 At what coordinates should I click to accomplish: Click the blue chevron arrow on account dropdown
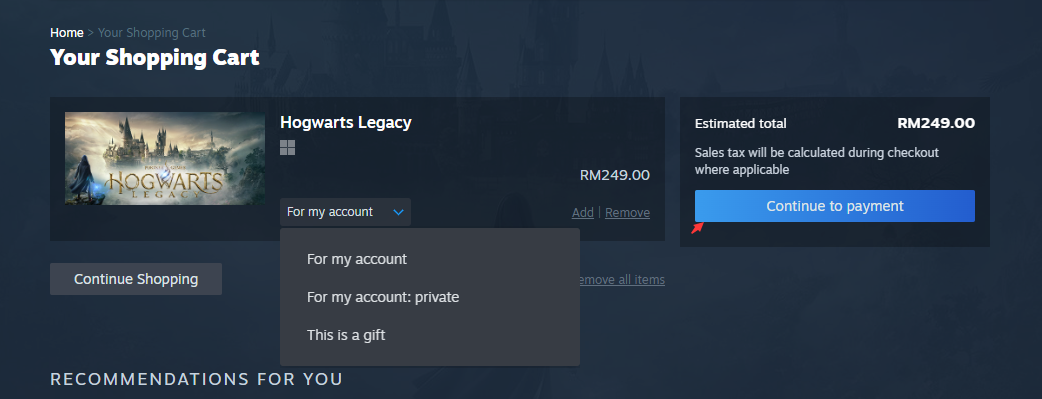pyautogui.click(x=398, y=212)
